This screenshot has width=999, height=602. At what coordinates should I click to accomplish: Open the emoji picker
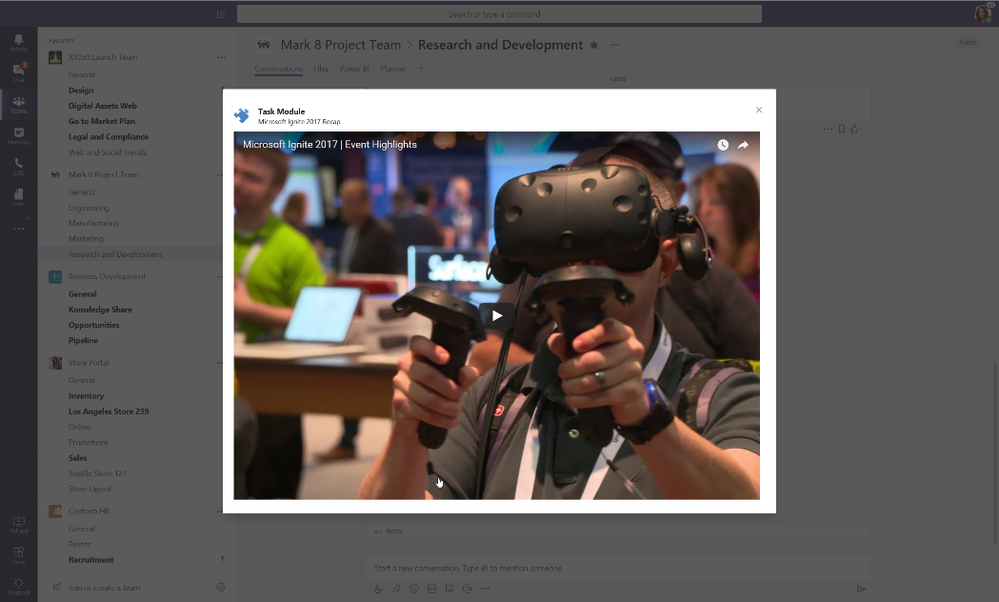click(414, 589)
